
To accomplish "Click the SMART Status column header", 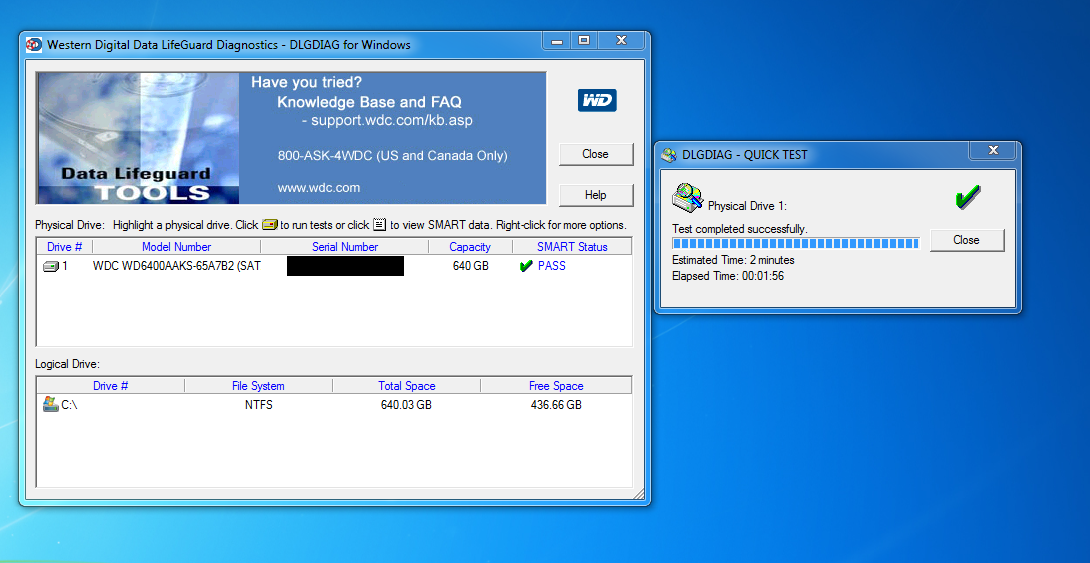I will (572, 247).
